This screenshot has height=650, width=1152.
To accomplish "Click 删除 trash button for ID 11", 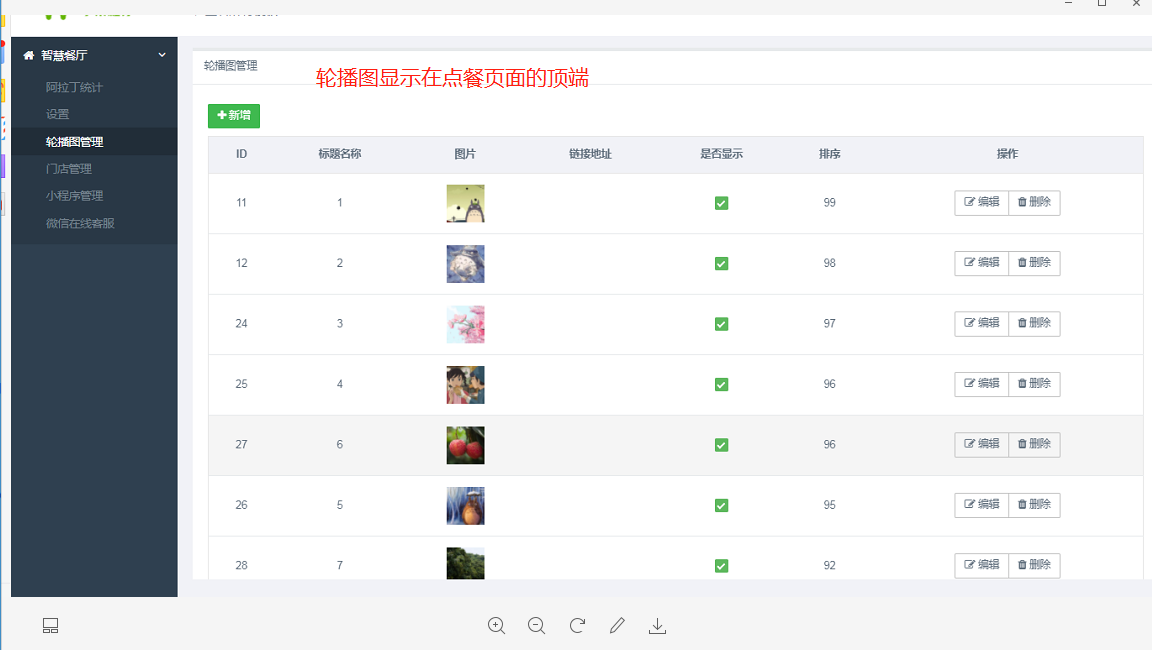I will [1034, 203].
